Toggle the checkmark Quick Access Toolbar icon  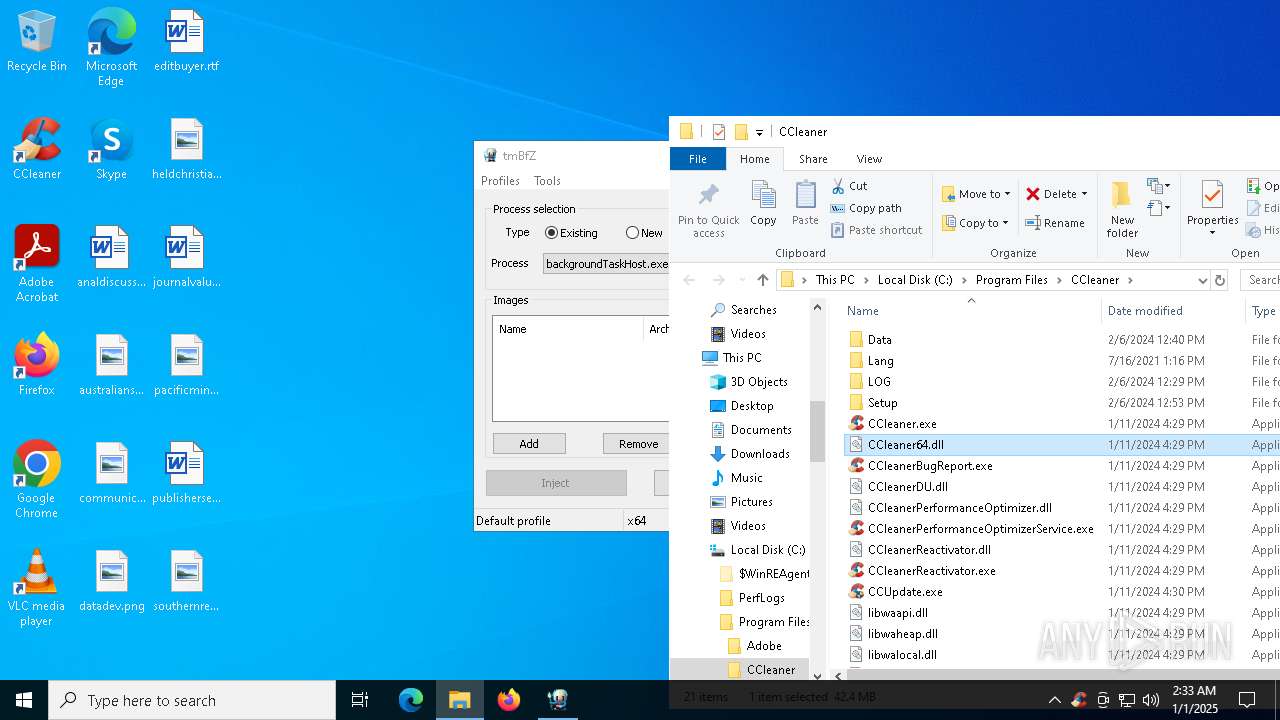point(718,131)
